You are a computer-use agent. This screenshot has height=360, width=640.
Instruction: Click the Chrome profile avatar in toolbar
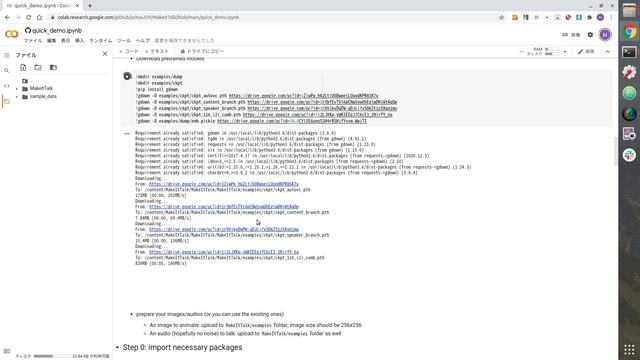point(600,17)
